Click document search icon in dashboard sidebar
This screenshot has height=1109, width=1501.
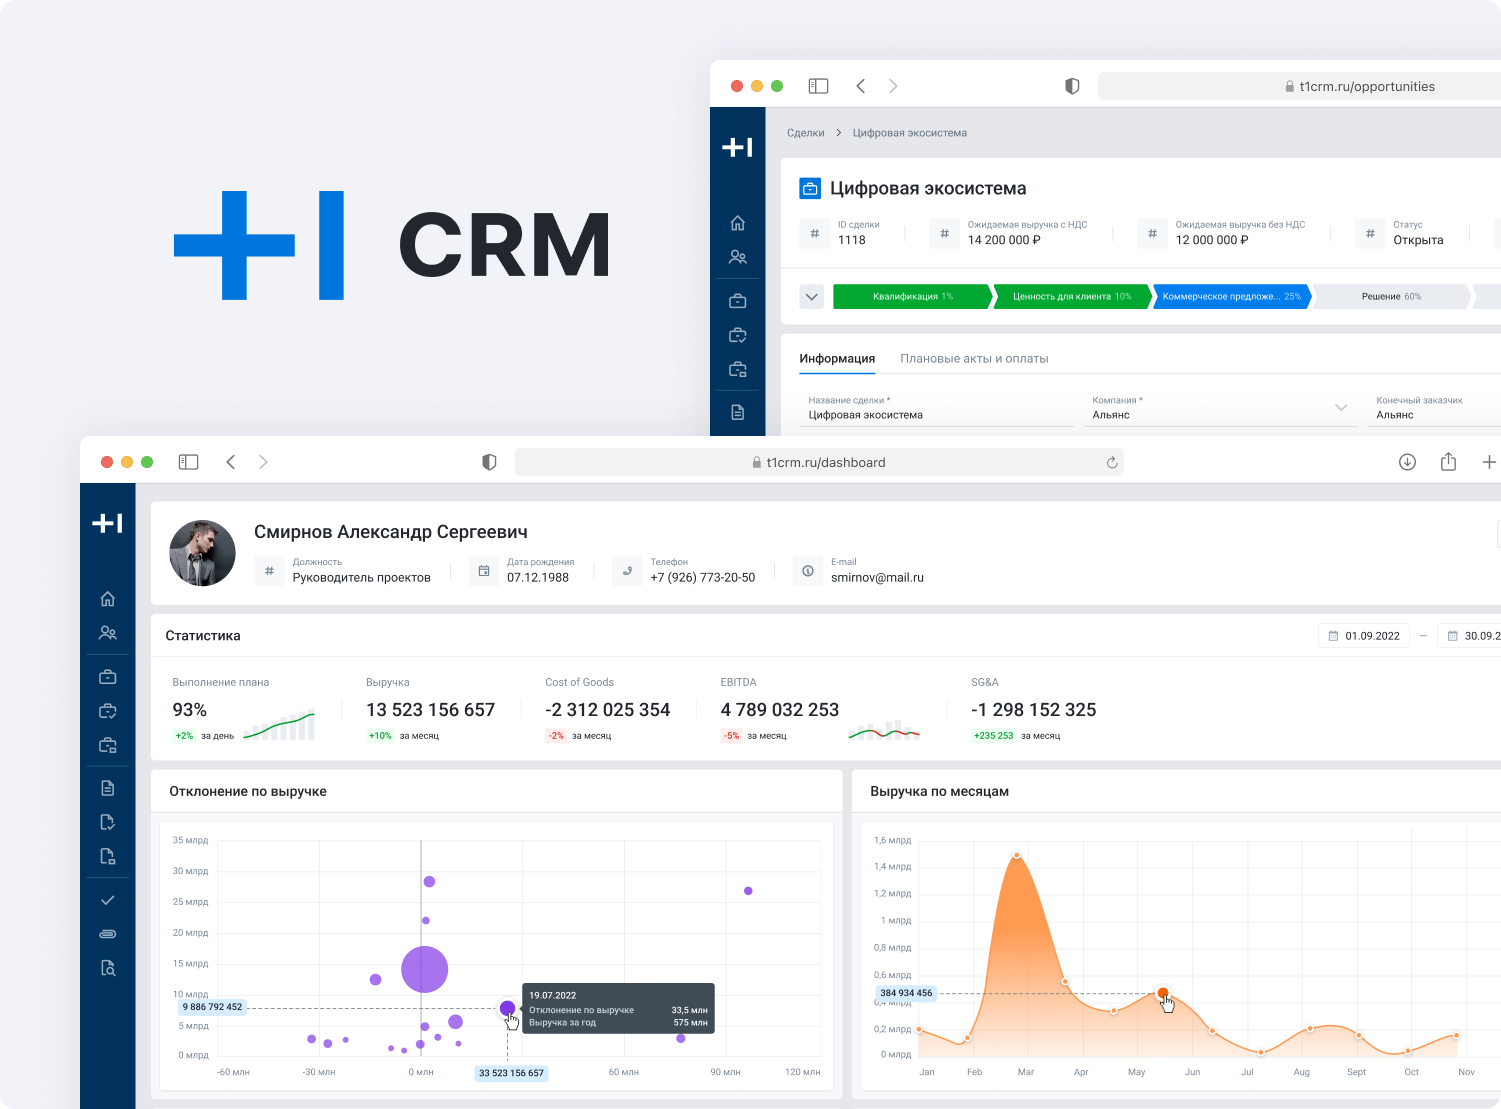click(108, 968)
